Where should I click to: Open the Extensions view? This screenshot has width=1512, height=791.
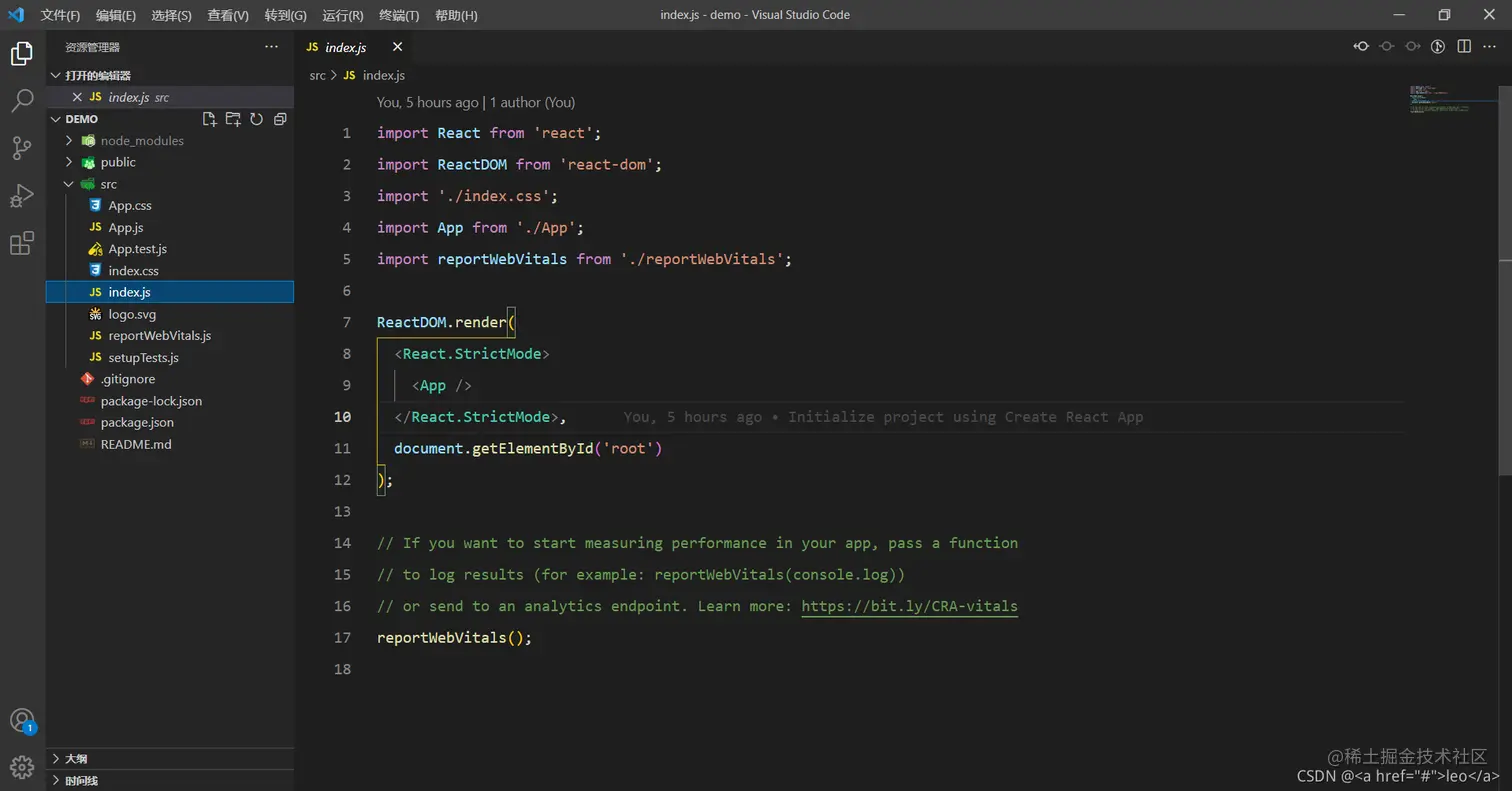(22, 243)
